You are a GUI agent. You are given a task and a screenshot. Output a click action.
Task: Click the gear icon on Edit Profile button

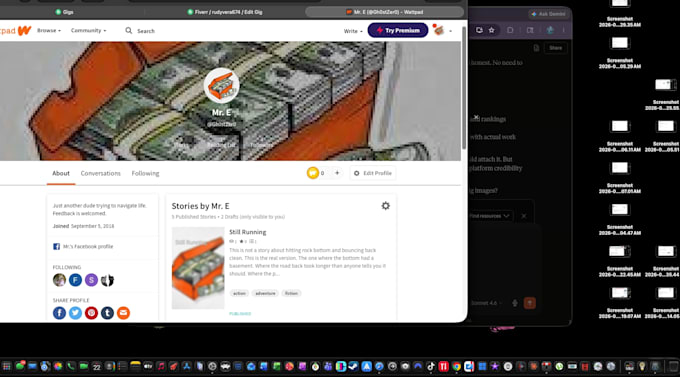point(356,173)
